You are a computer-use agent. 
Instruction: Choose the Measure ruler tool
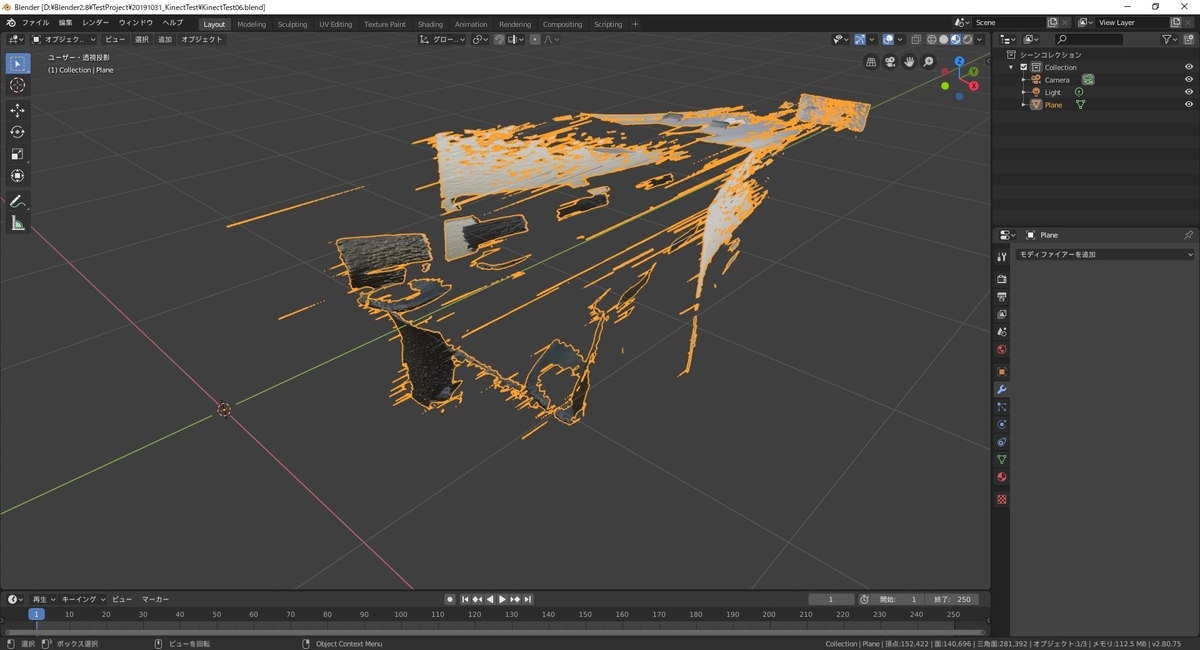coord(17,223)
